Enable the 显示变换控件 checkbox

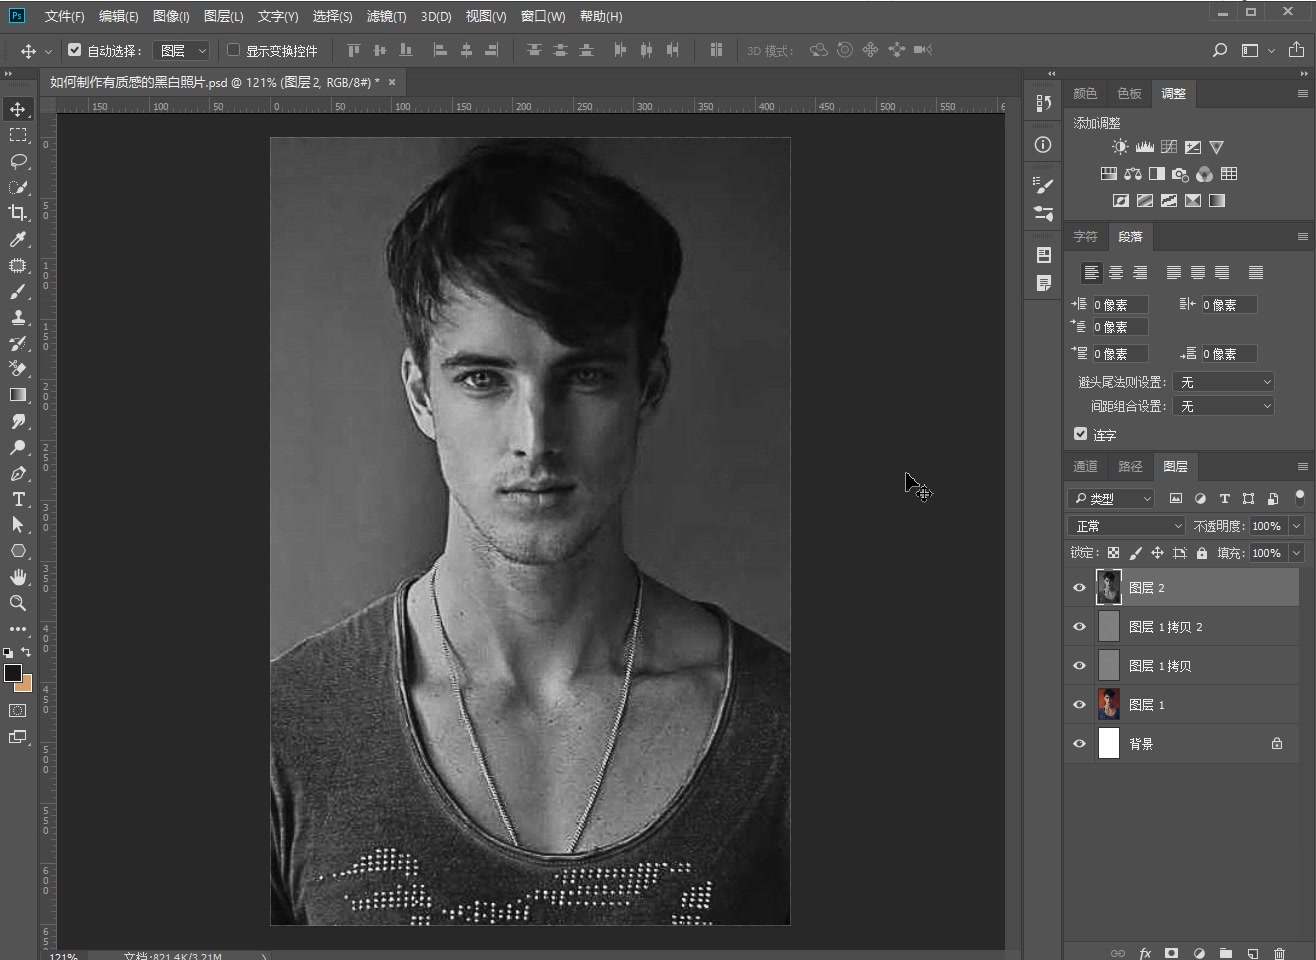(233, 50)
